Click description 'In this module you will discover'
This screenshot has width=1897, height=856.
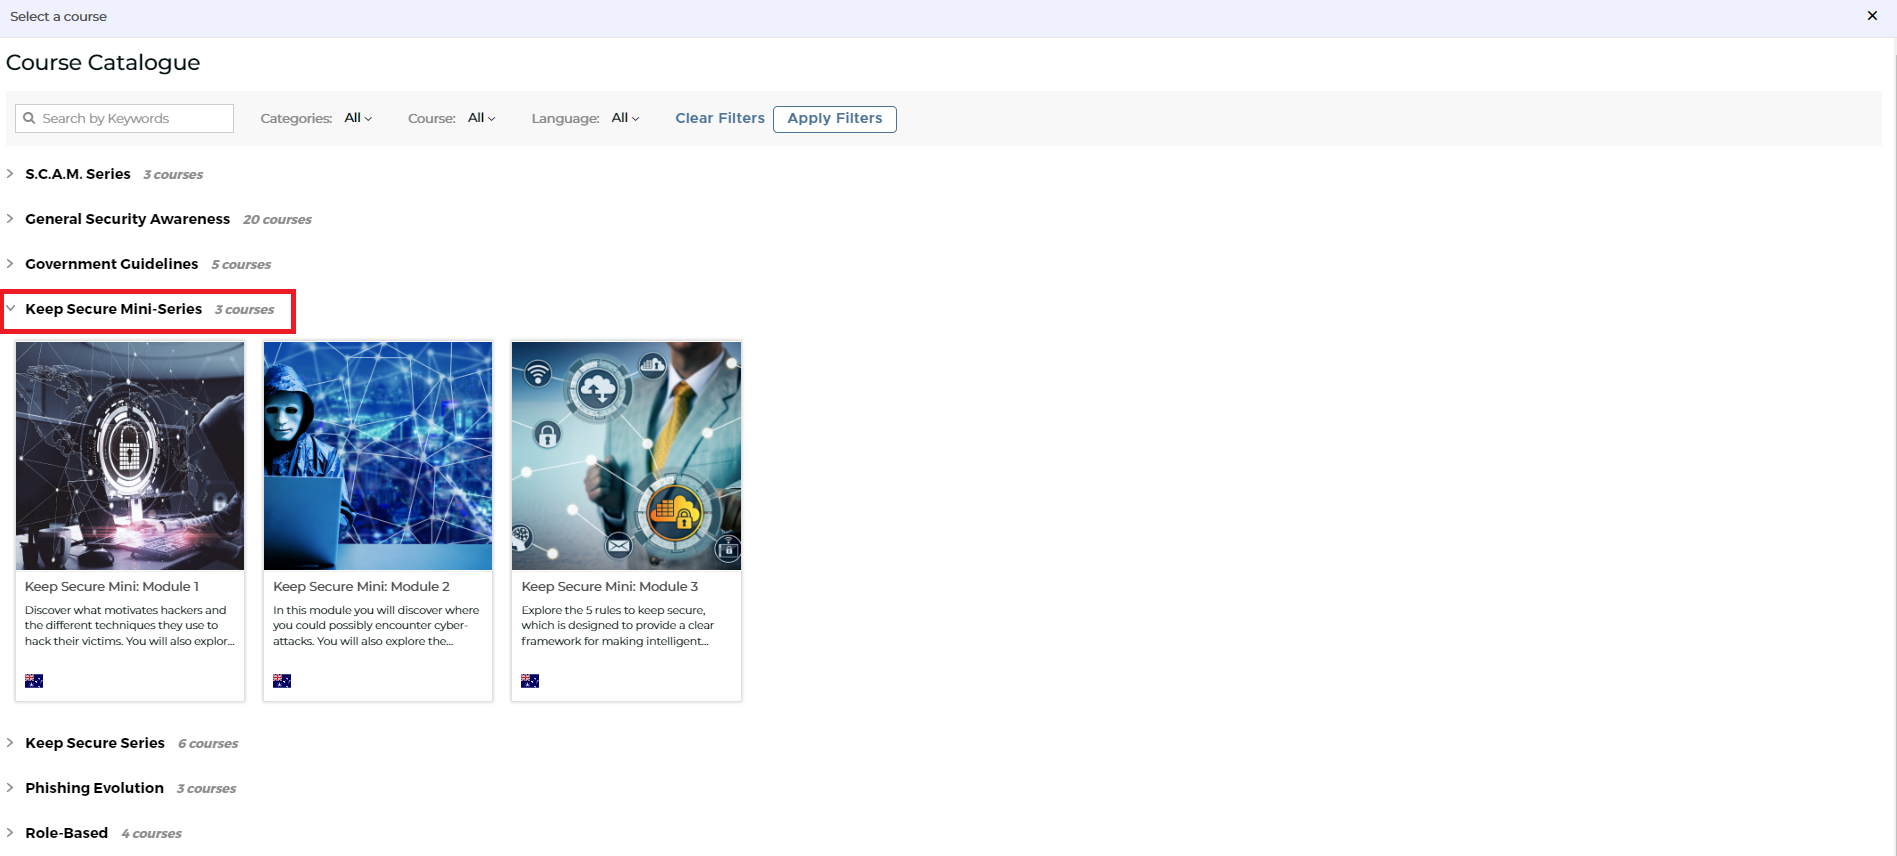376,626
